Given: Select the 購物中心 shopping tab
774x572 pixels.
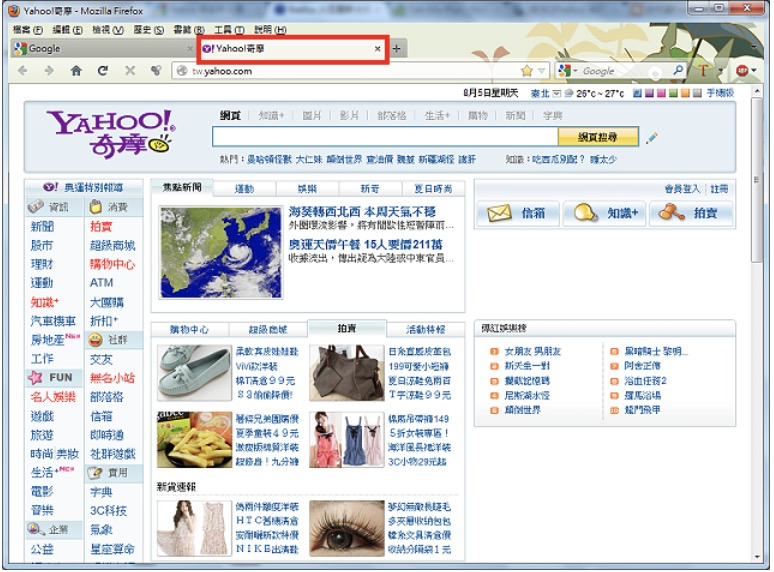Looking at the screenshot, I should click(190, 329).
